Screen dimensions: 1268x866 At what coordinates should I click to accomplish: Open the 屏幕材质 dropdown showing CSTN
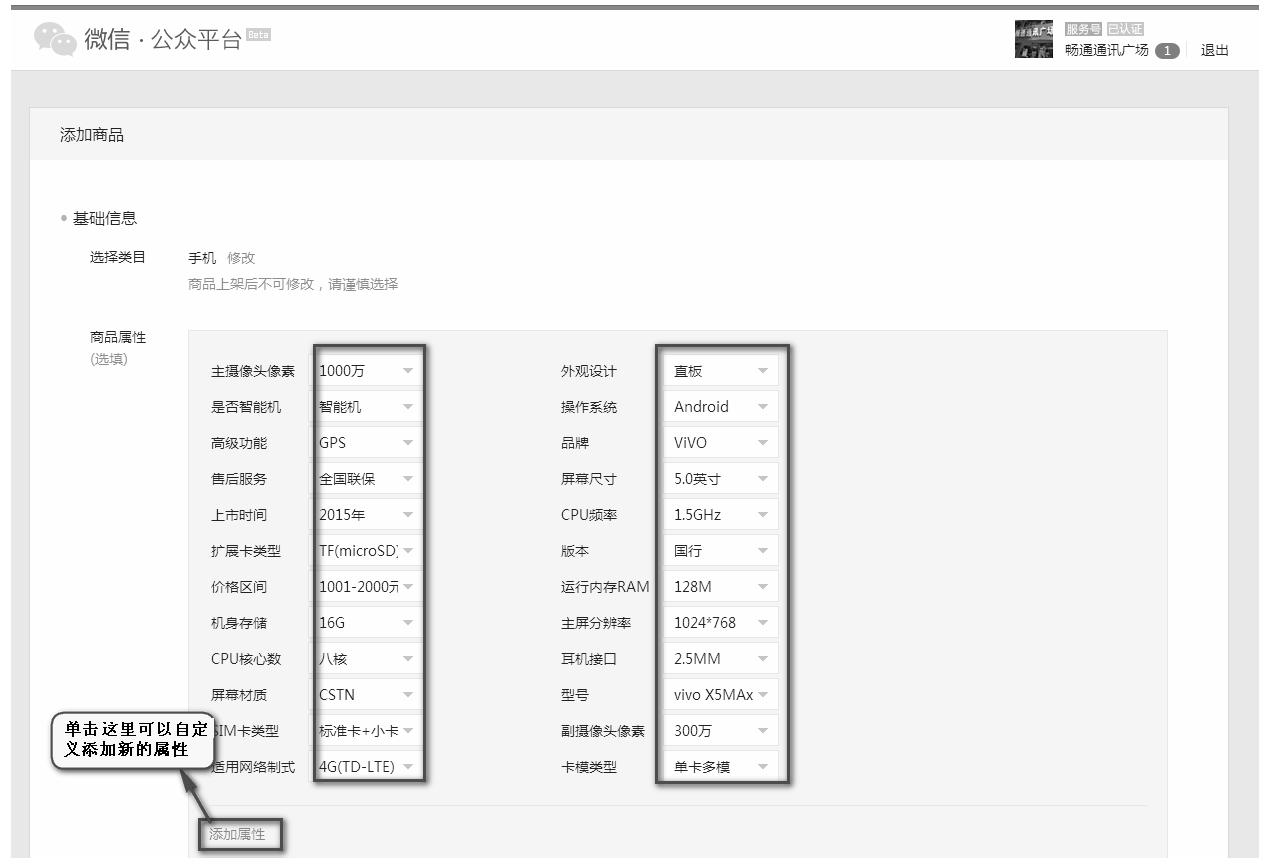(x=367, y=695)
